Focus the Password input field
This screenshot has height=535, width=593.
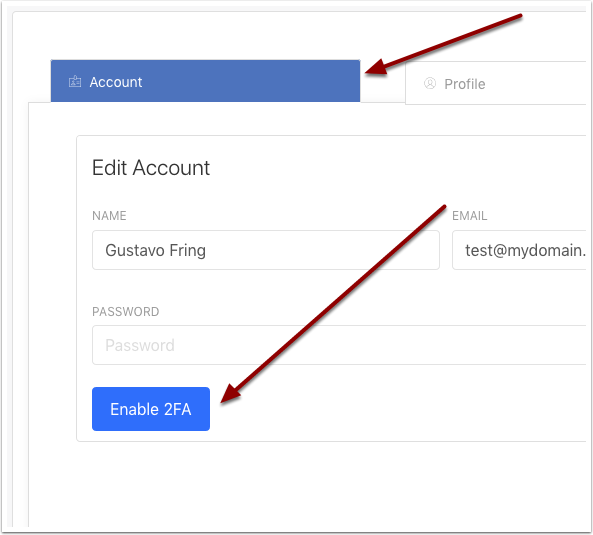(339, 345)
